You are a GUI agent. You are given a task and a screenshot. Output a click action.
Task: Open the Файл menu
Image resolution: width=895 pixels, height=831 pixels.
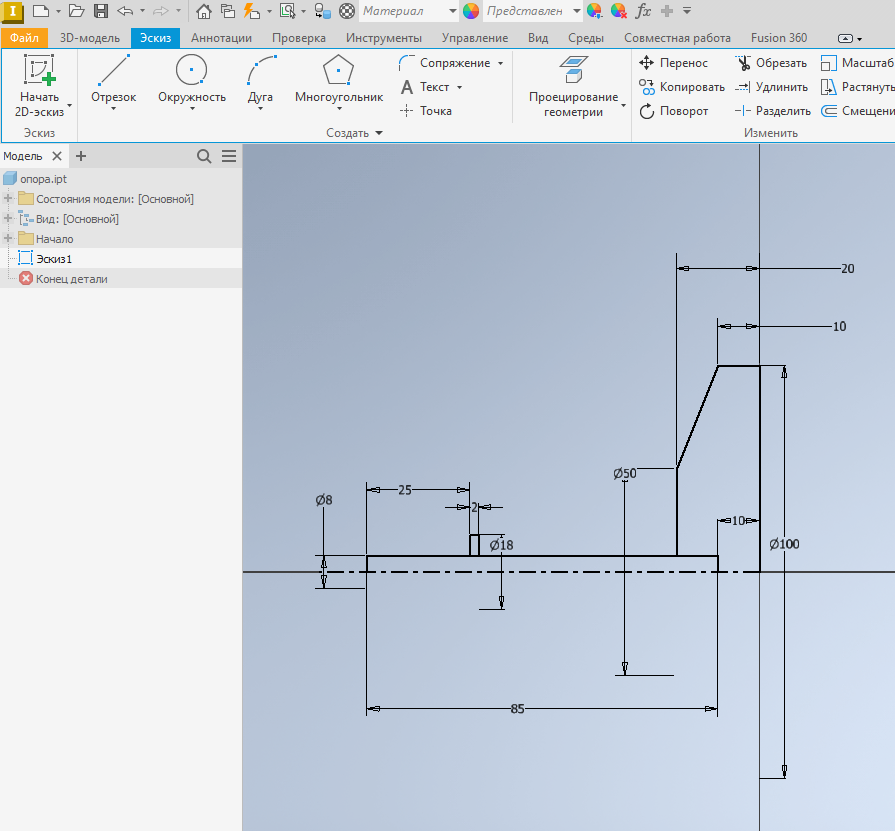pyautogui.click(x=24, y=38)
